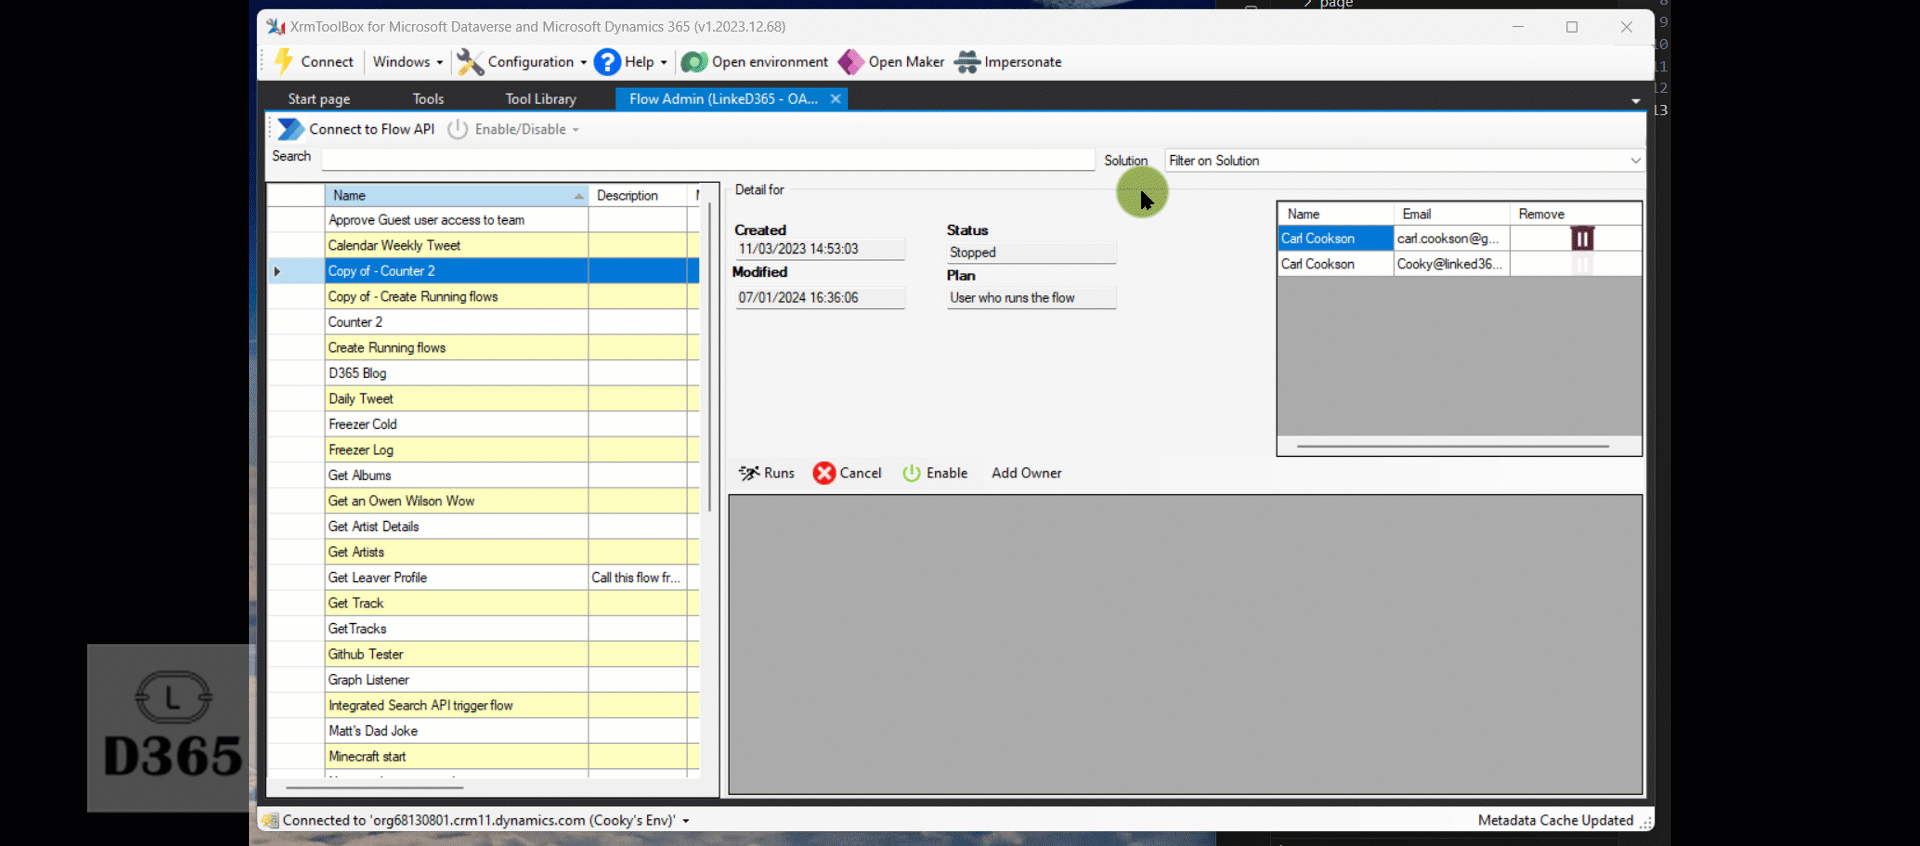Select the 'D365 Blog' flow
This screenshot has height=846, width=1920.
pyautogui.click(x=456, y=373)
